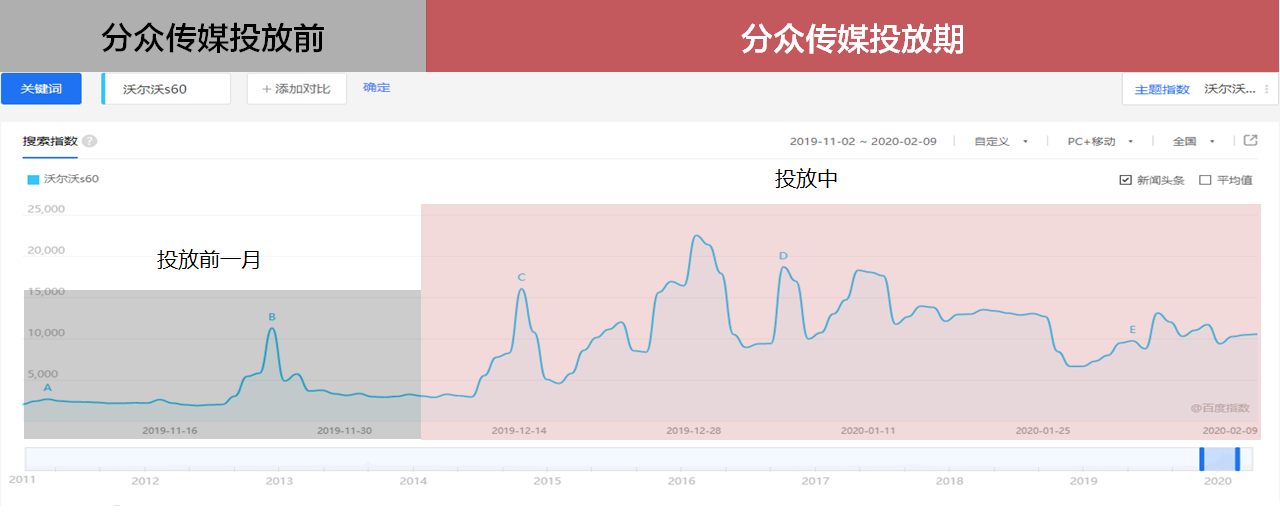
Task: Click the 2012 label on the year timeline
Action: point(145,481)
